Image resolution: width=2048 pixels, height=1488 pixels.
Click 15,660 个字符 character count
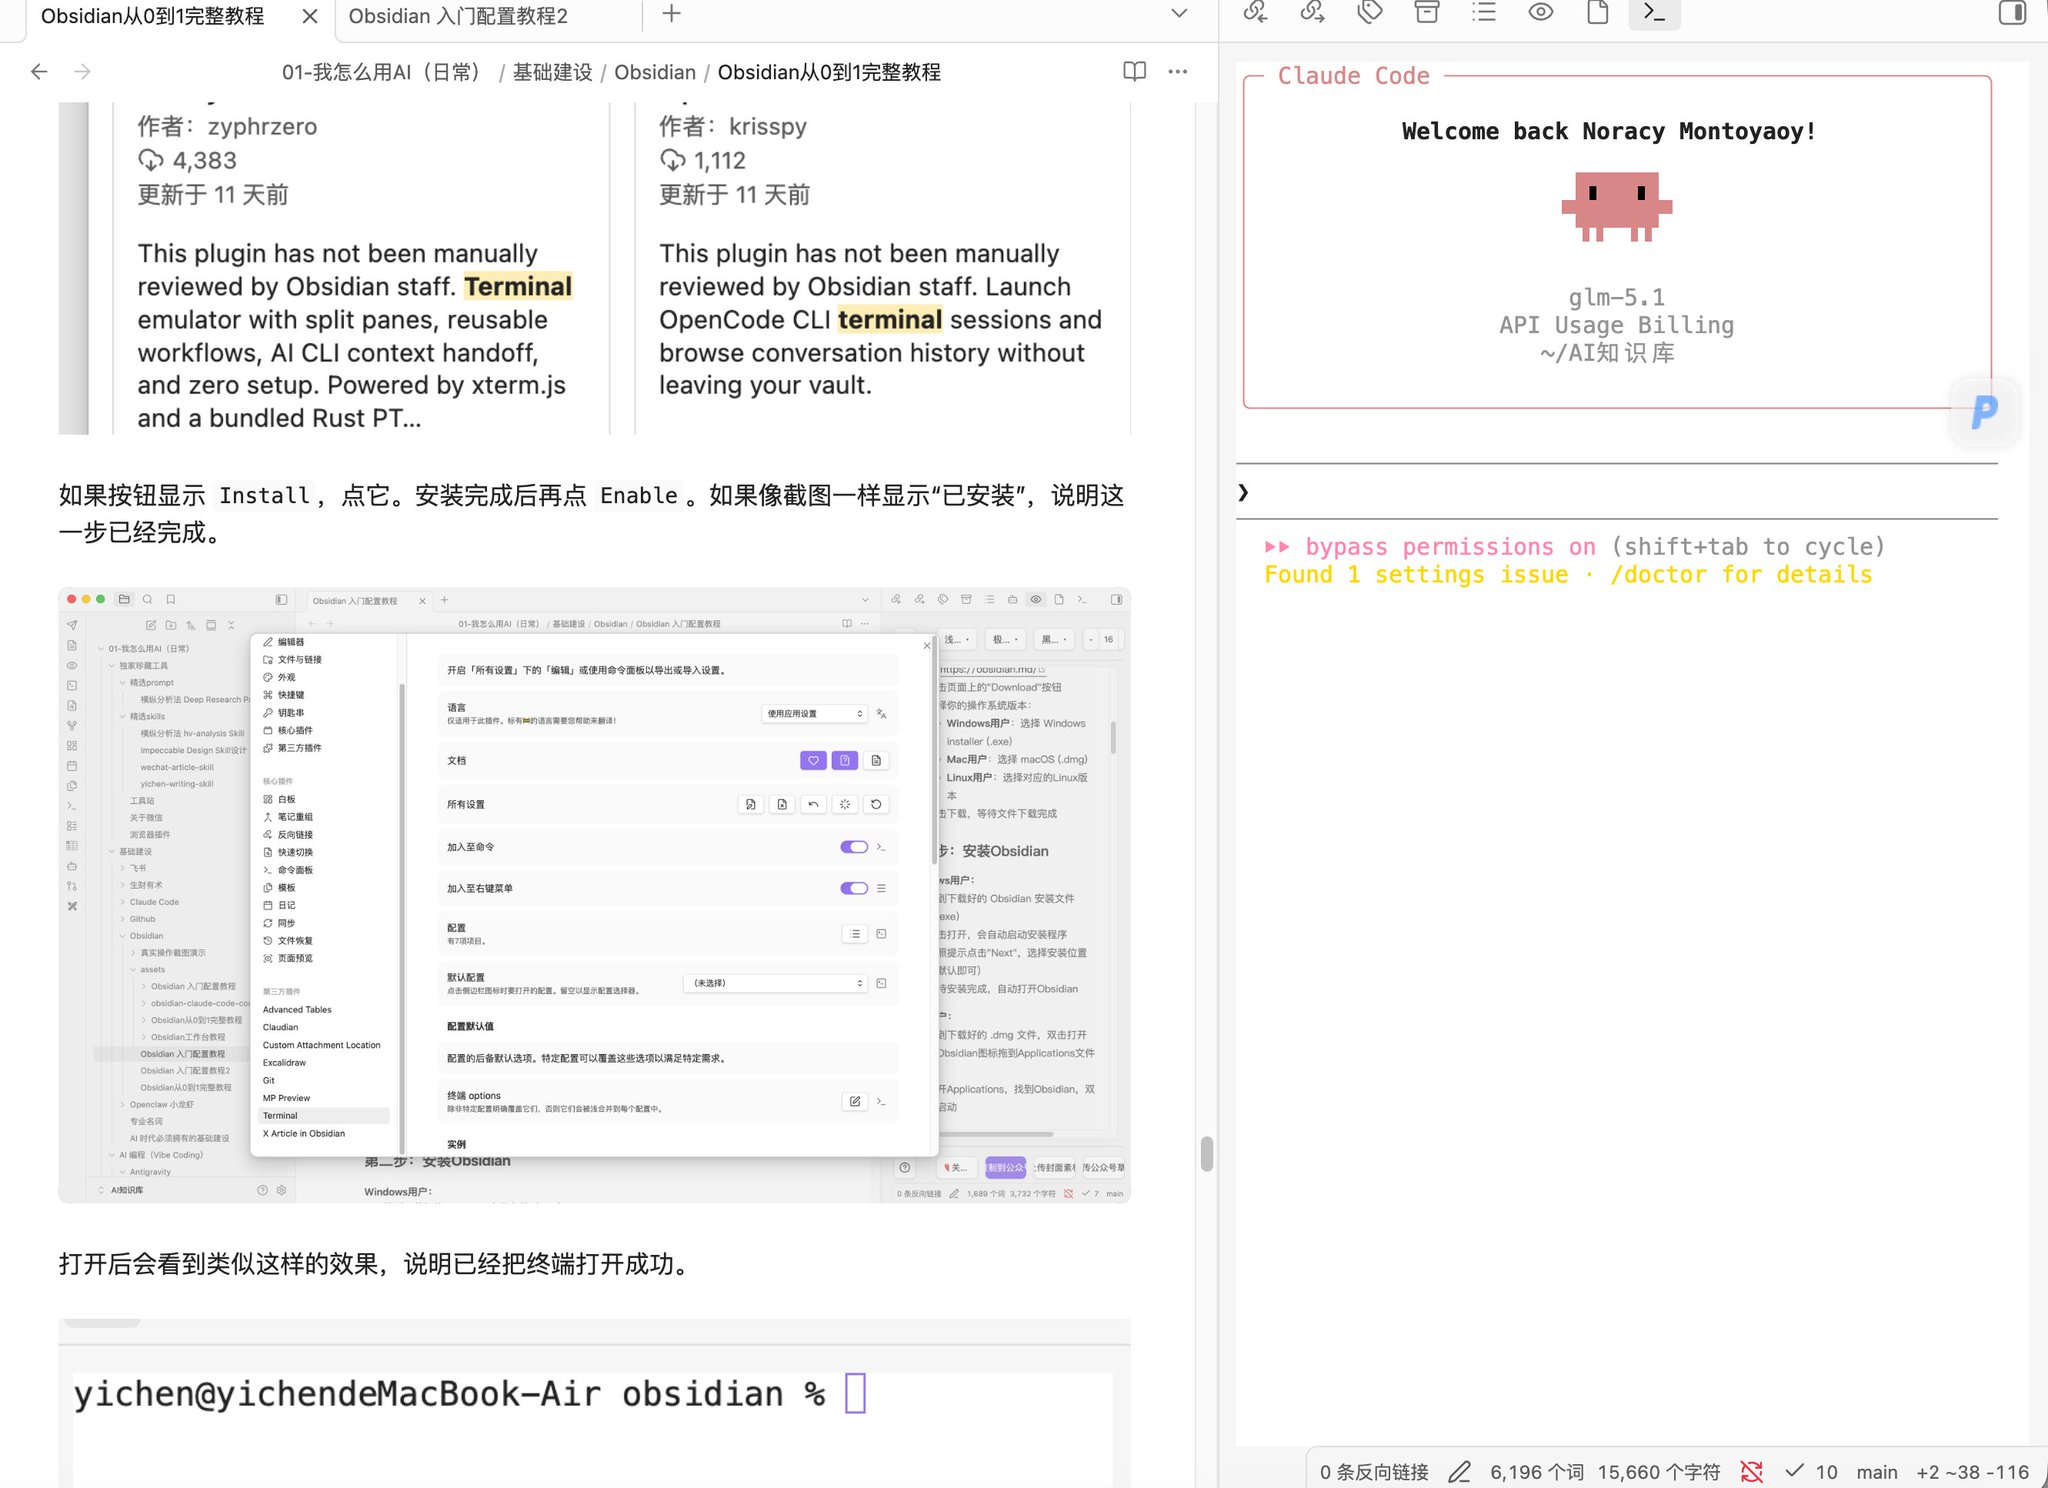[x=1659, y=1472]
